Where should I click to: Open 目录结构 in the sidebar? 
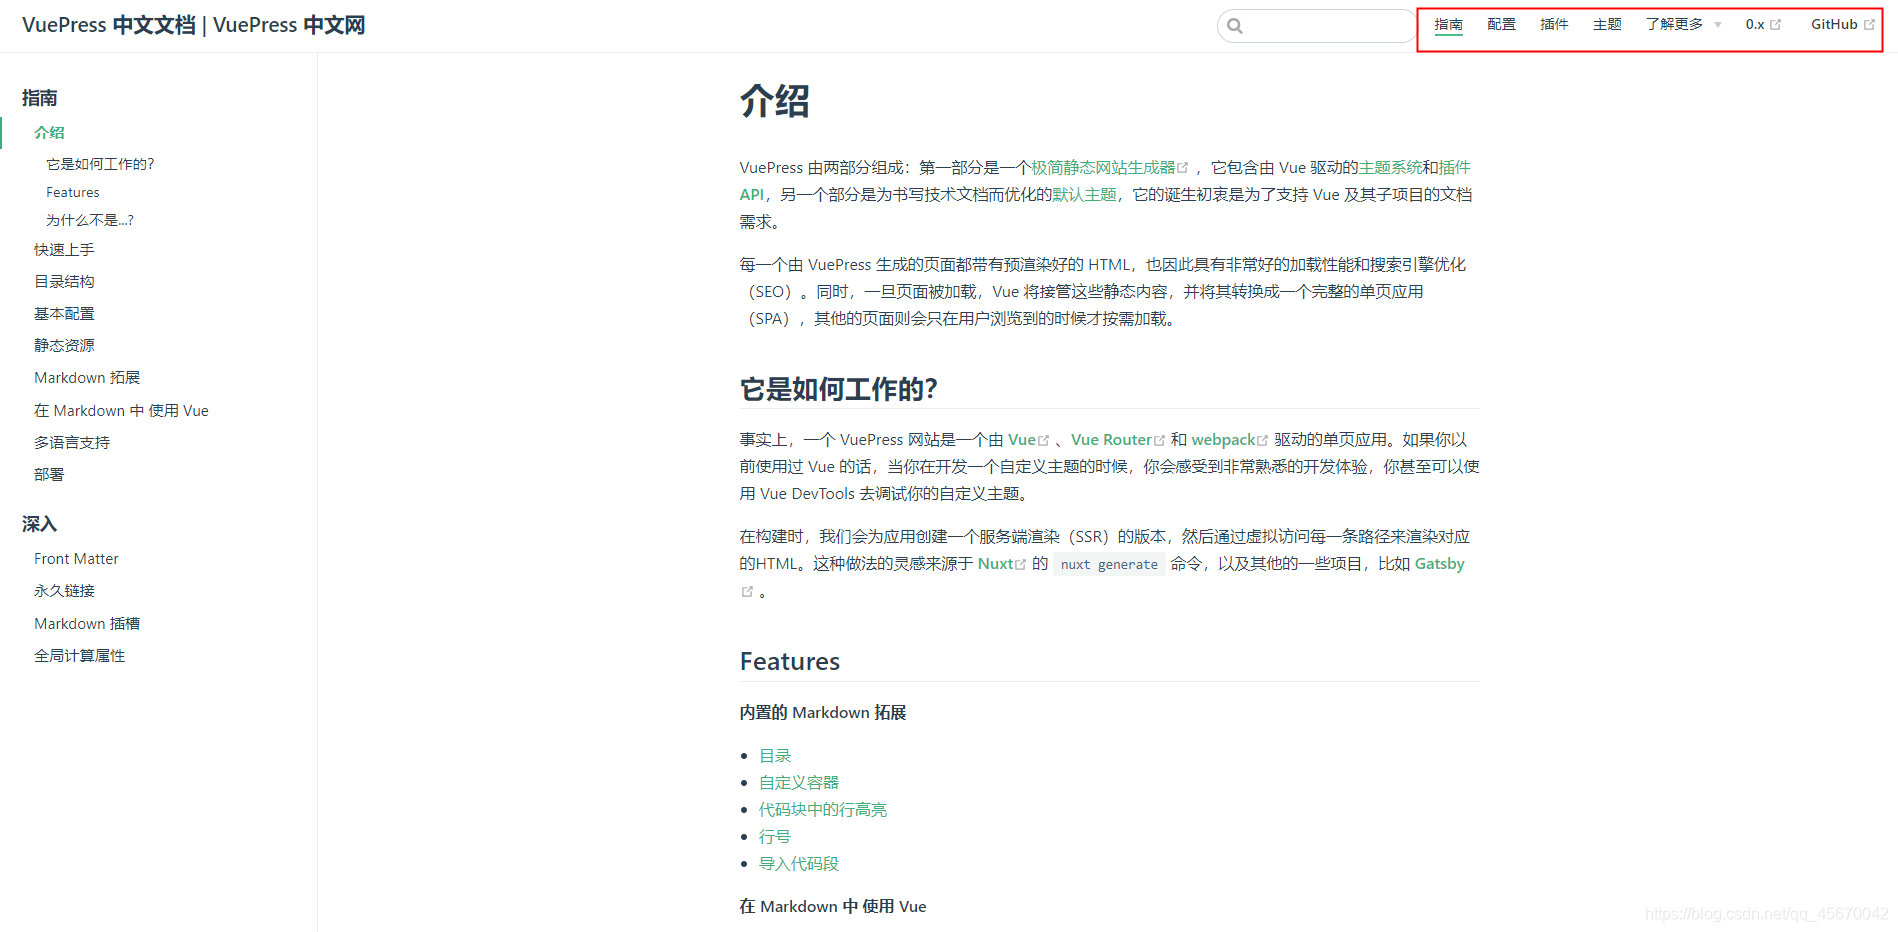pyautogui.click(x=64, y=282)
